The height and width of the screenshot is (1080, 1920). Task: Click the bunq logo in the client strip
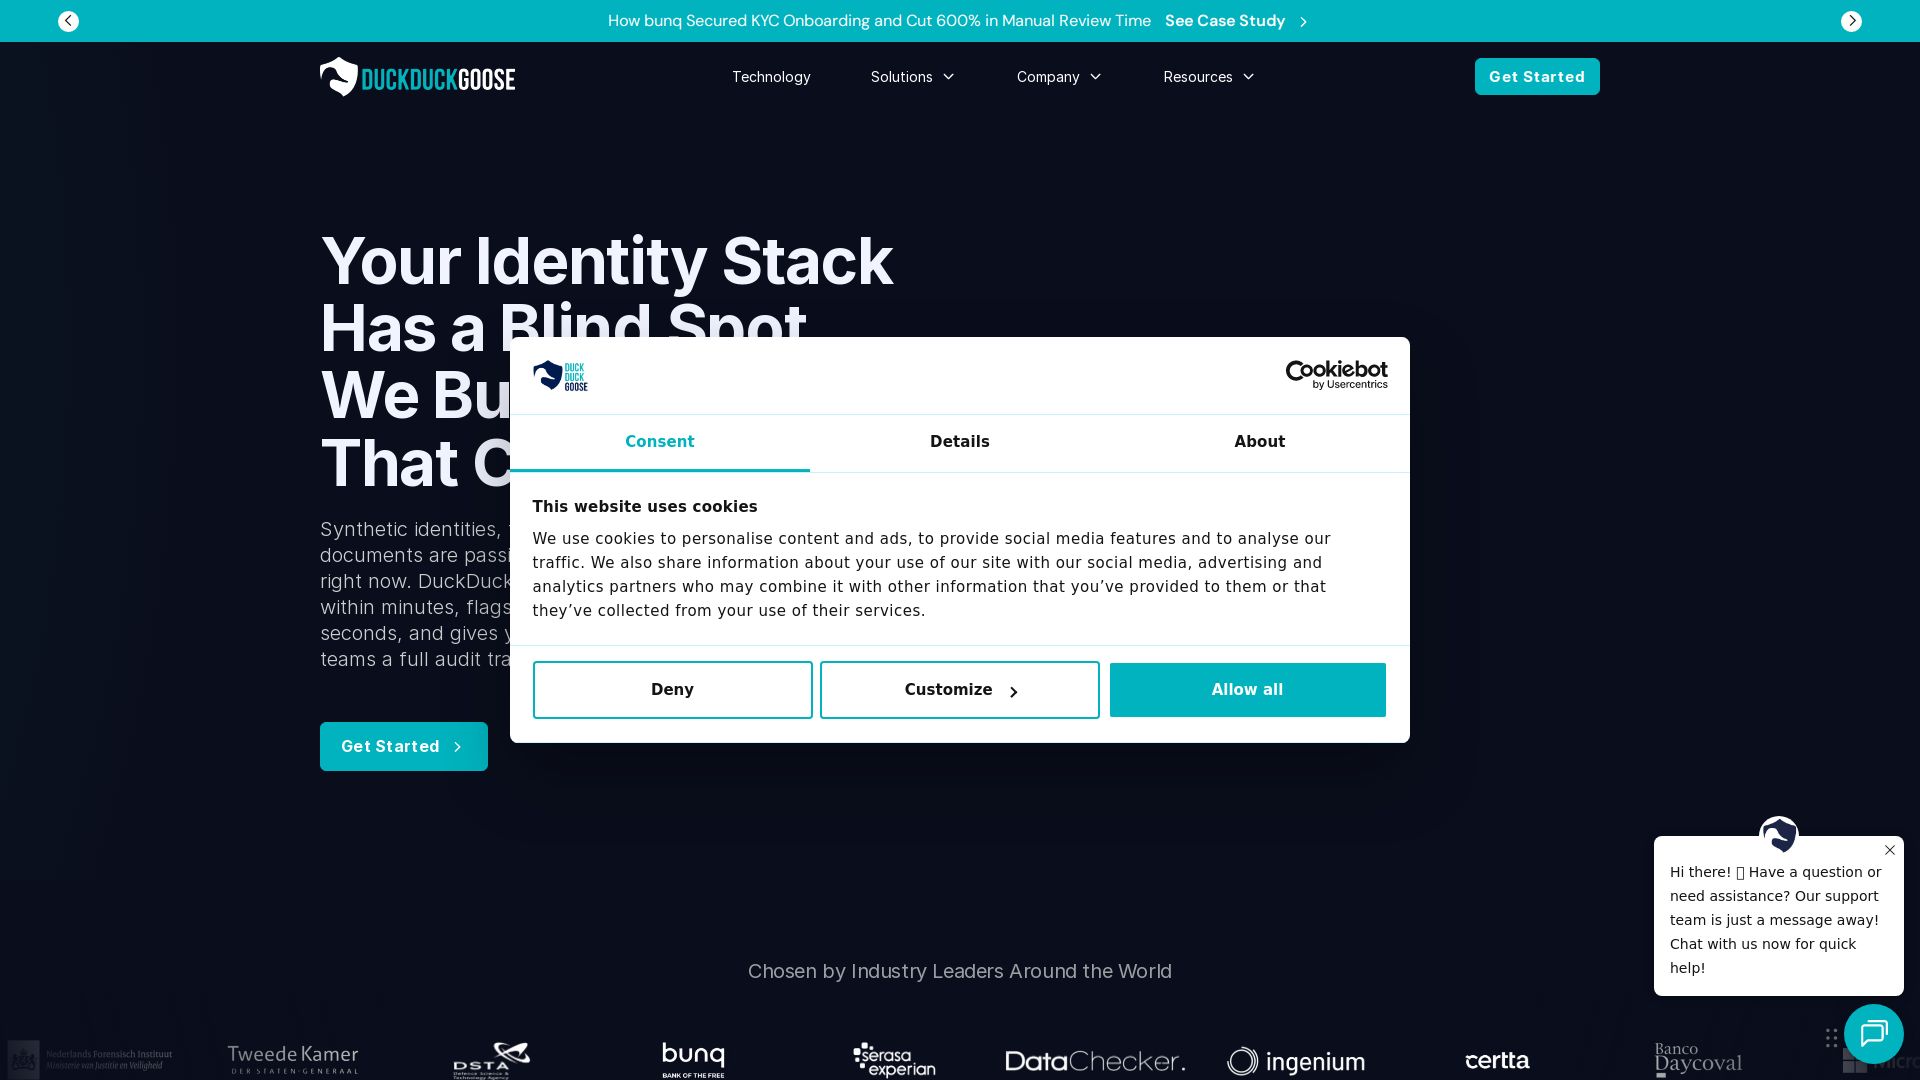pyautogui.click(x=693, y=1060)
